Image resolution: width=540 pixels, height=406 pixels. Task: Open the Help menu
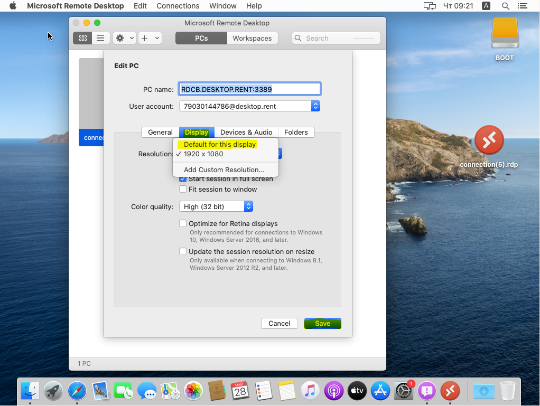(x=254, y=6)
